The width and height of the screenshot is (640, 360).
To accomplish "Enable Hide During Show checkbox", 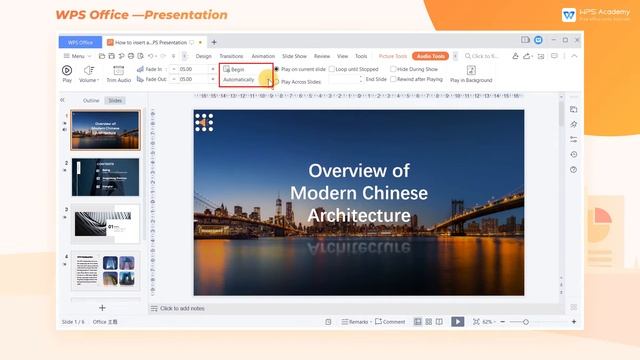I will click(393, 69).
